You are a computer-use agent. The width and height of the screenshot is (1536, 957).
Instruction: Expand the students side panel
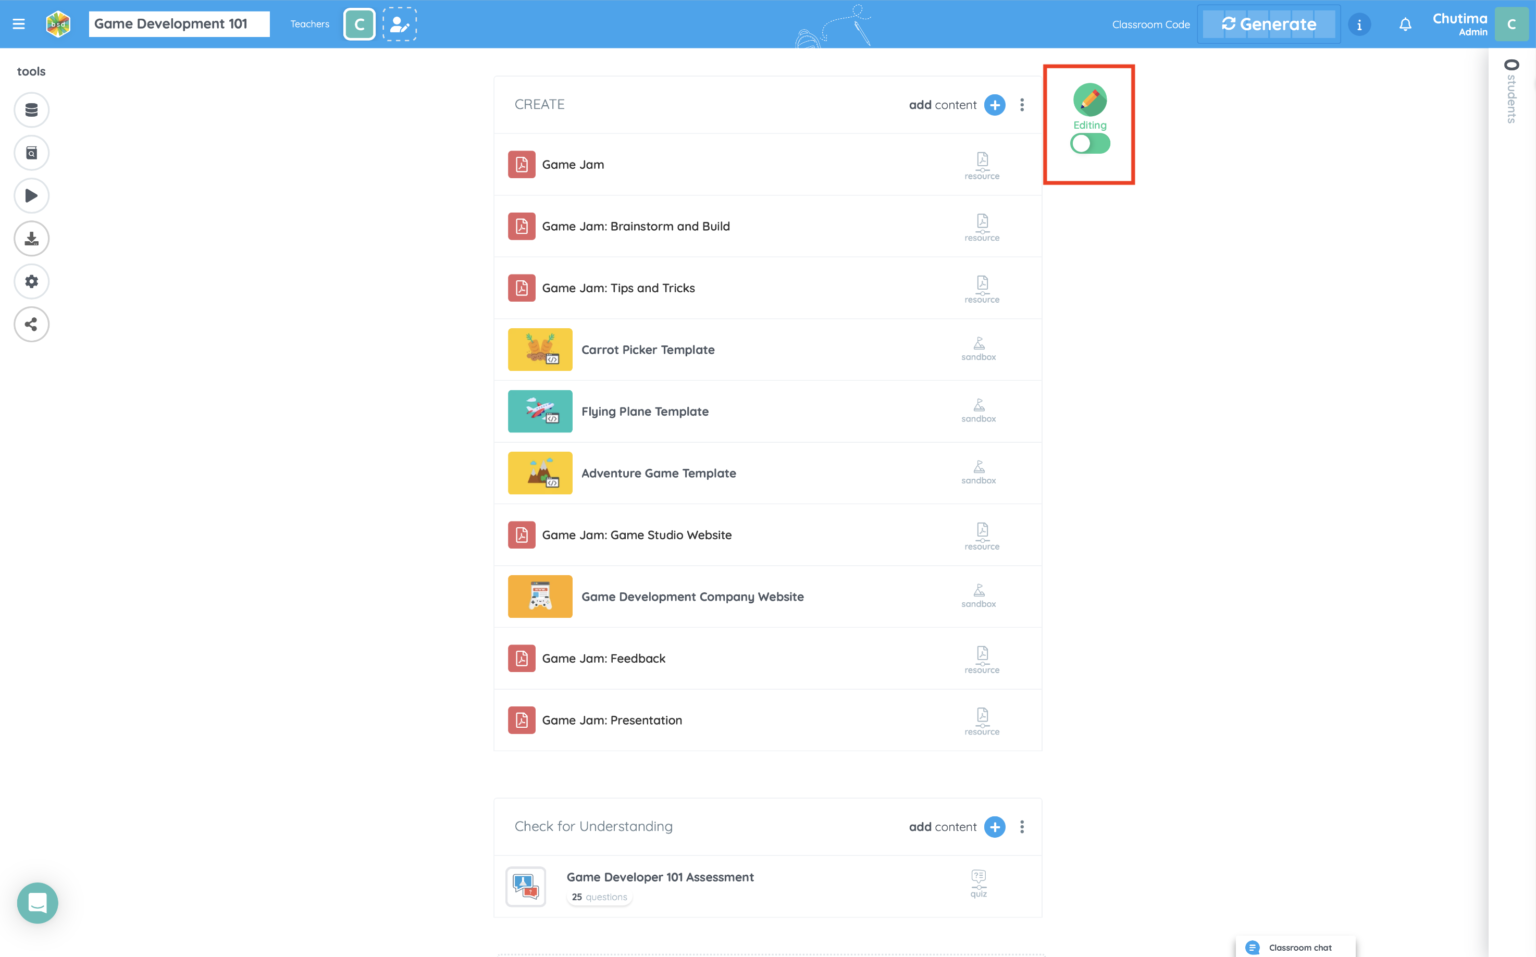1512,91
